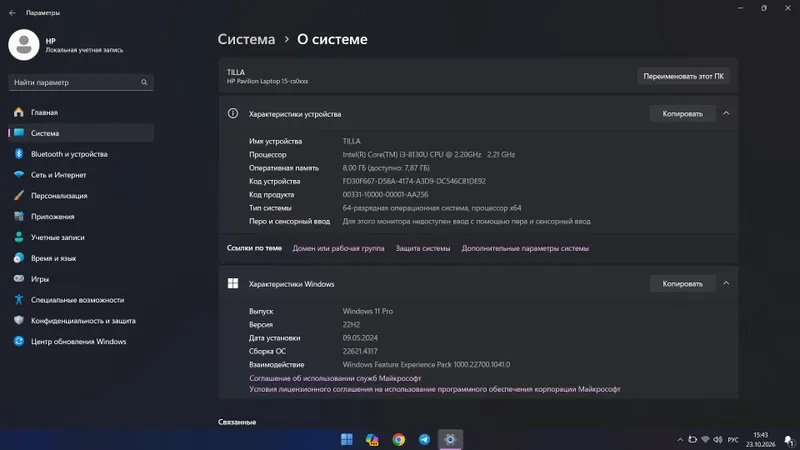The height and width of the screenshot is (450, 800).
Task: Open Время и язык settings
Action: (81, 259)
